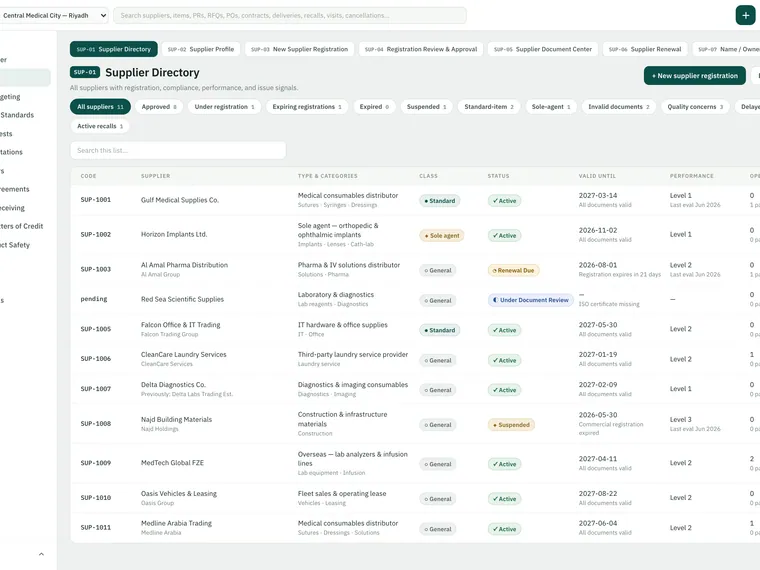Filter by Under registration
This screenshot has height=570, width=760.
[x=224, y=107]
